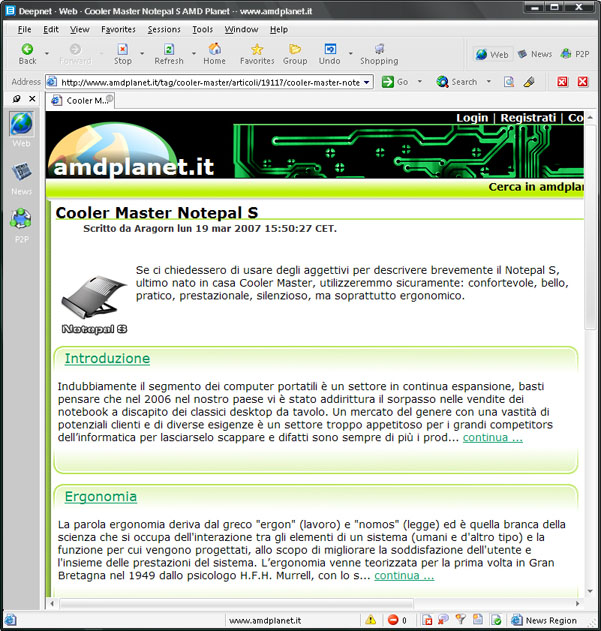Click the News Region status bar item
This screenshot has height=631, width=601.
[544, 620]
